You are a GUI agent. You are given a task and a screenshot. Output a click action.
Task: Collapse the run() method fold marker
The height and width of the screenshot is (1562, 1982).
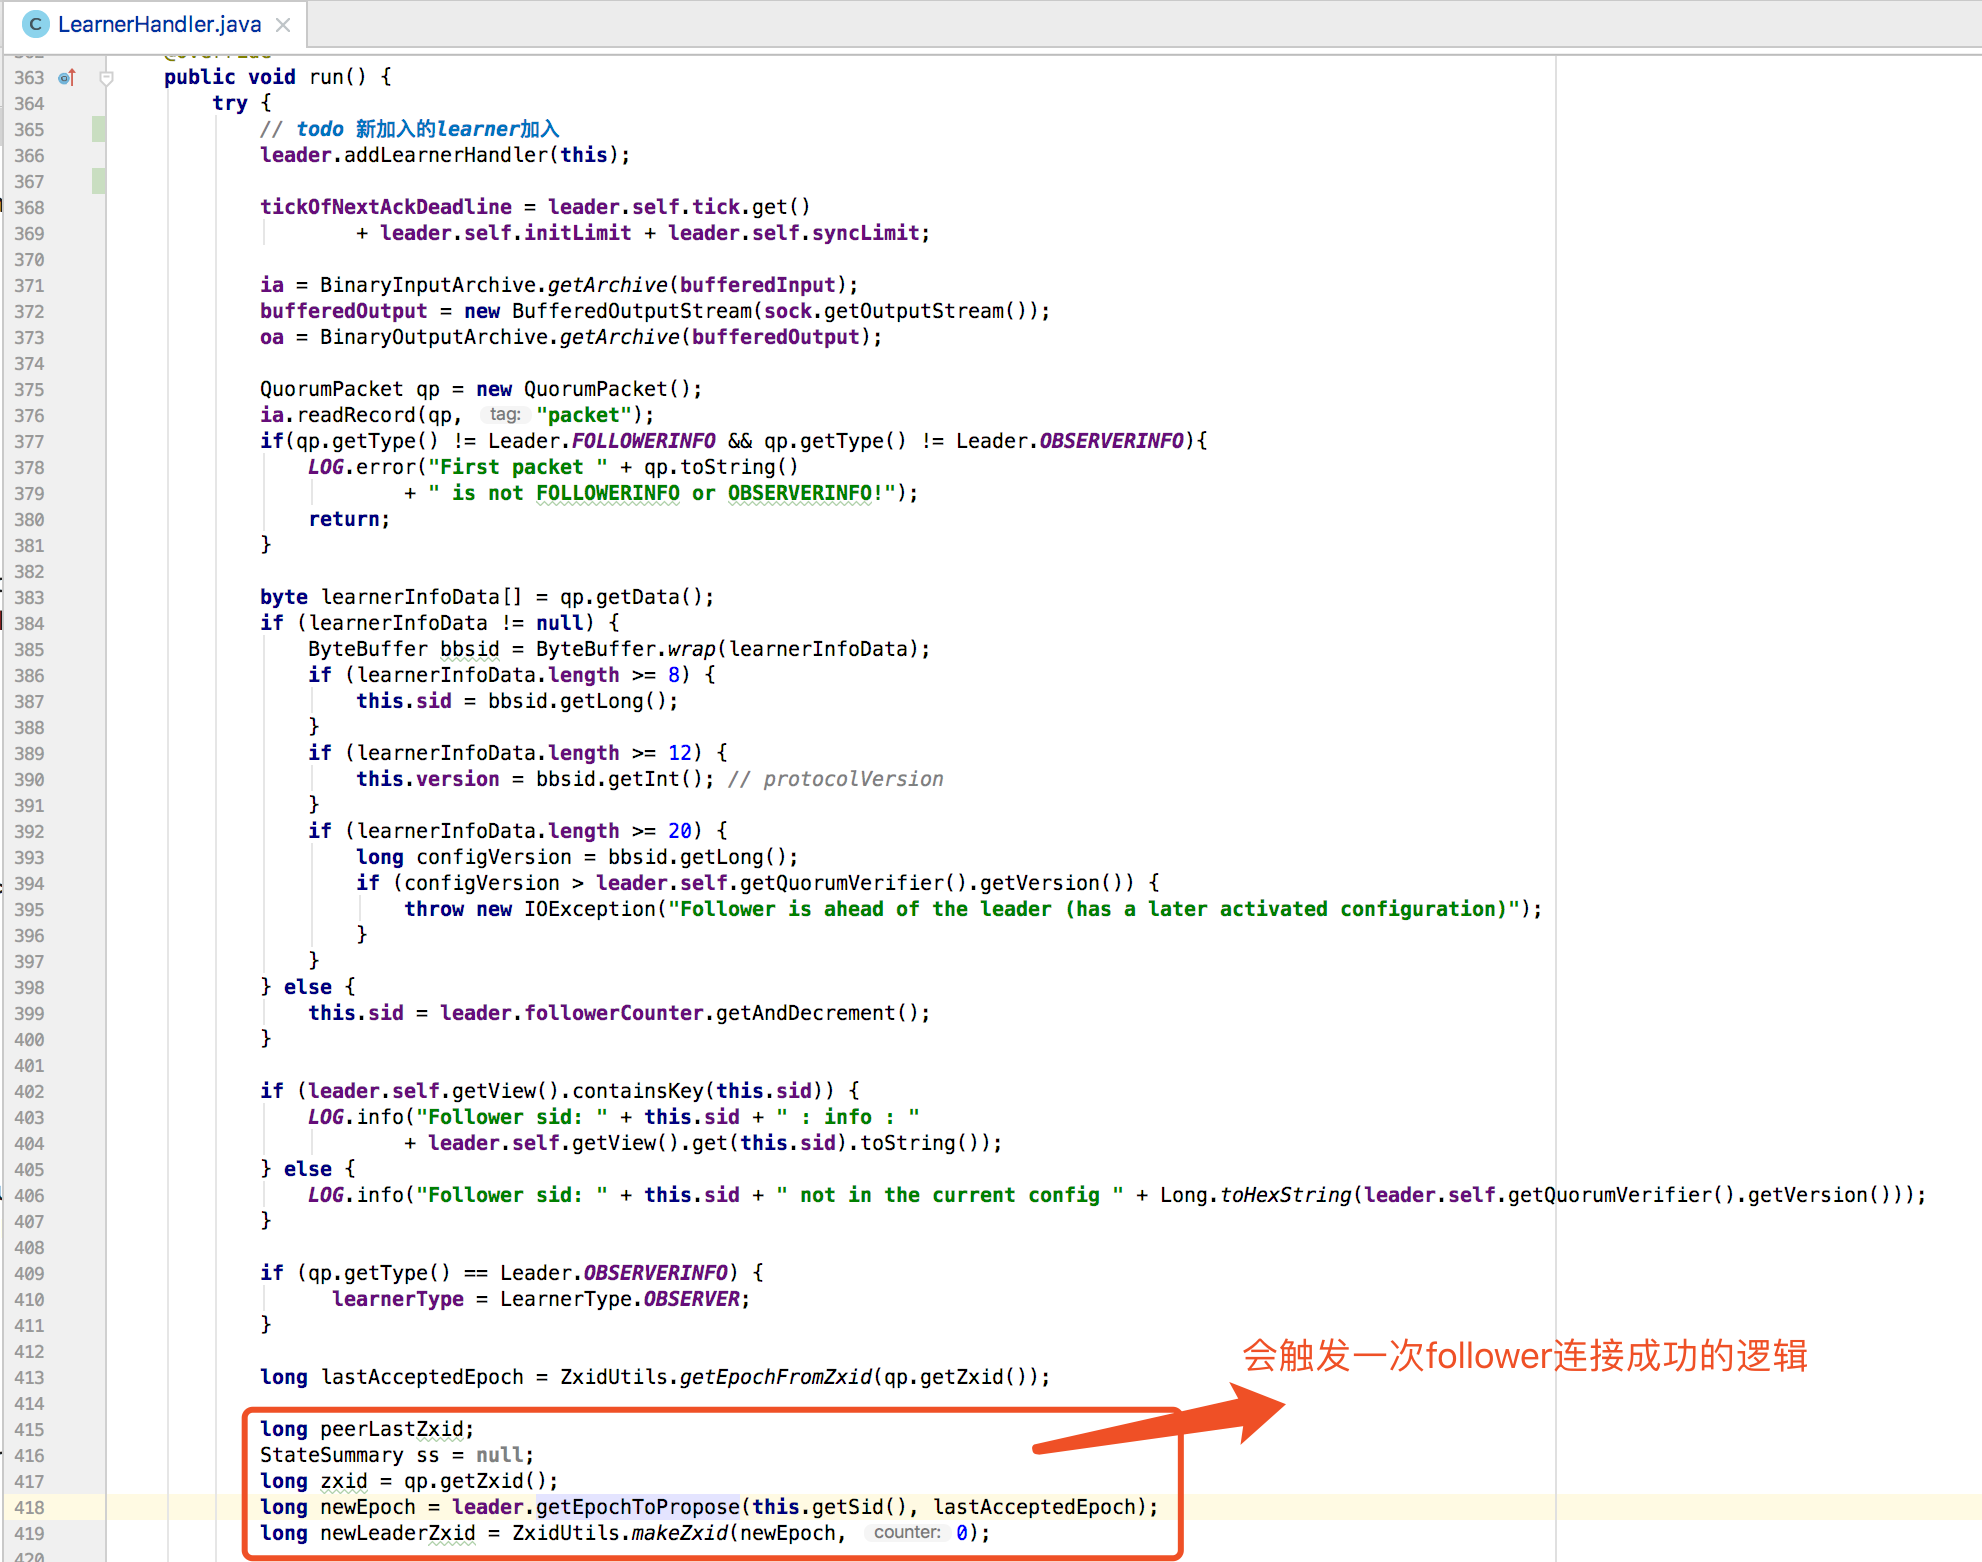coord(106,77)
